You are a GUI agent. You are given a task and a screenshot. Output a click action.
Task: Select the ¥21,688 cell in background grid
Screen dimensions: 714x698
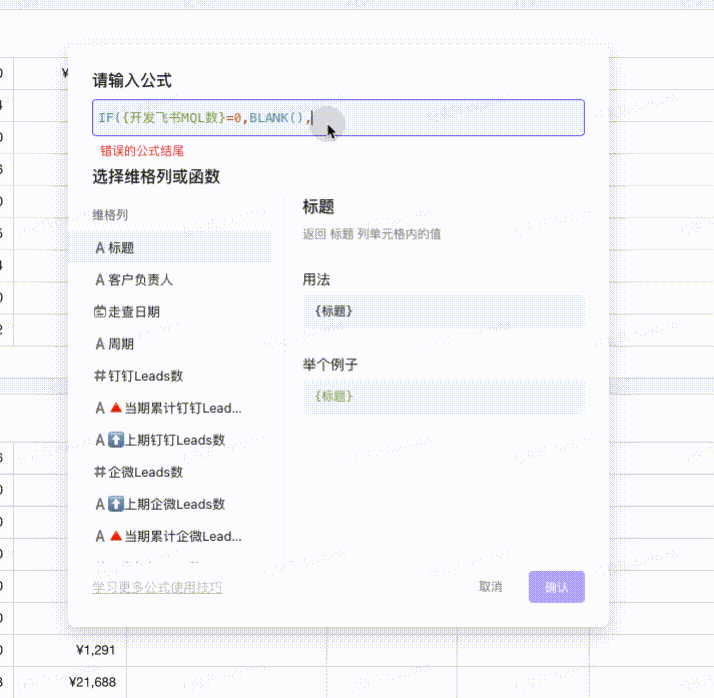[93, 682]
